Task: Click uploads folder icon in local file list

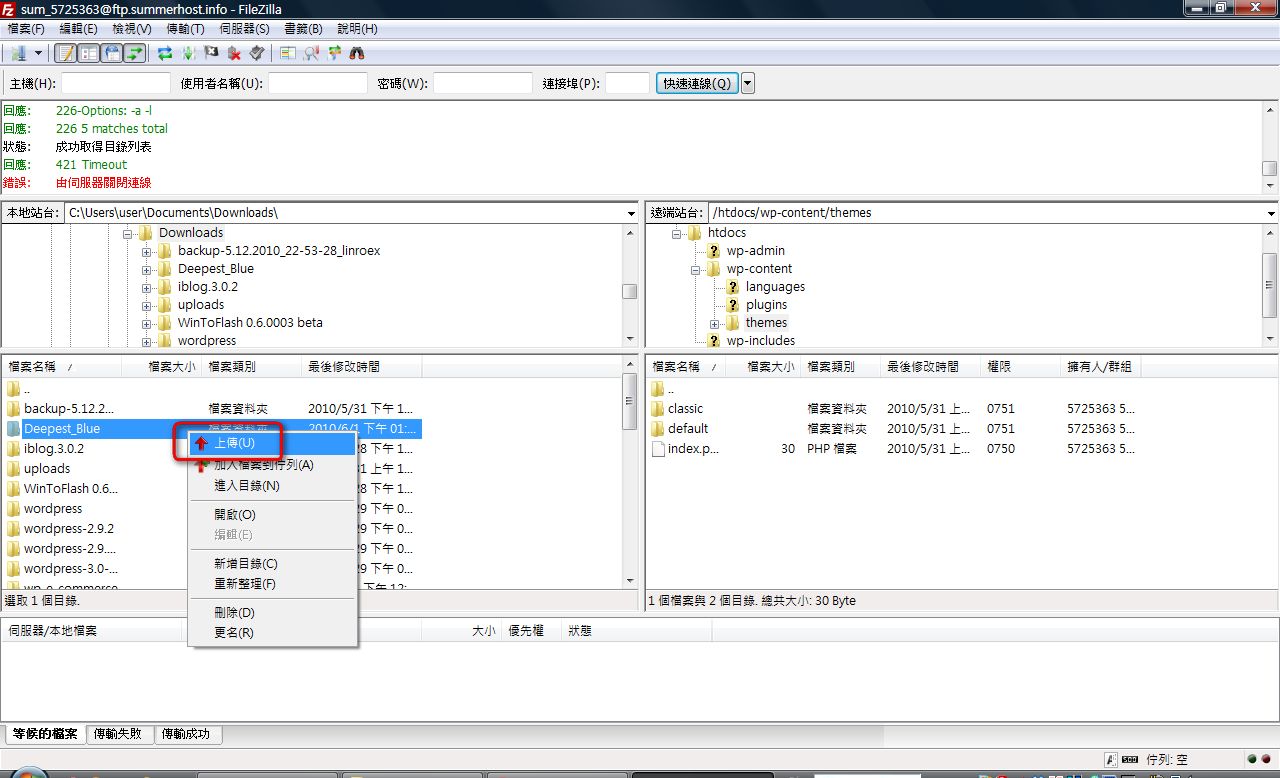Action: tap(14, 468)
